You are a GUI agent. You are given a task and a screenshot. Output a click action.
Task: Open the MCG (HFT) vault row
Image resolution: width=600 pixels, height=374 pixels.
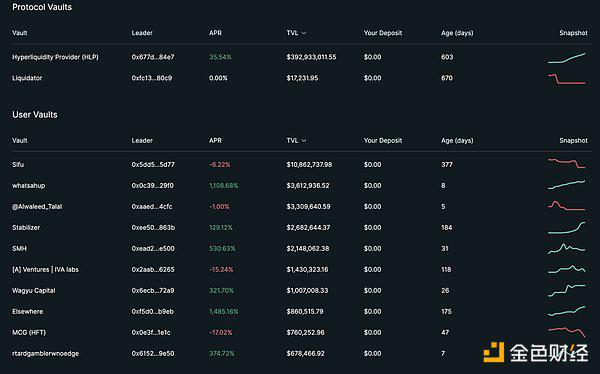(300, 333)
